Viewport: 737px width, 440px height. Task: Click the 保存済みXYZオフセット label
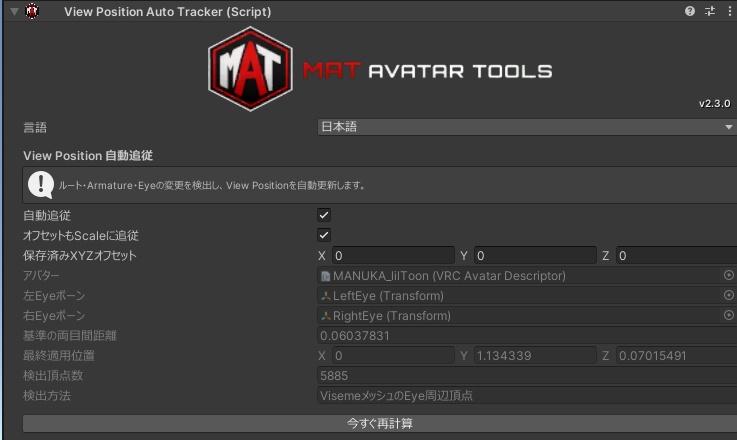(x=80, y=256)
